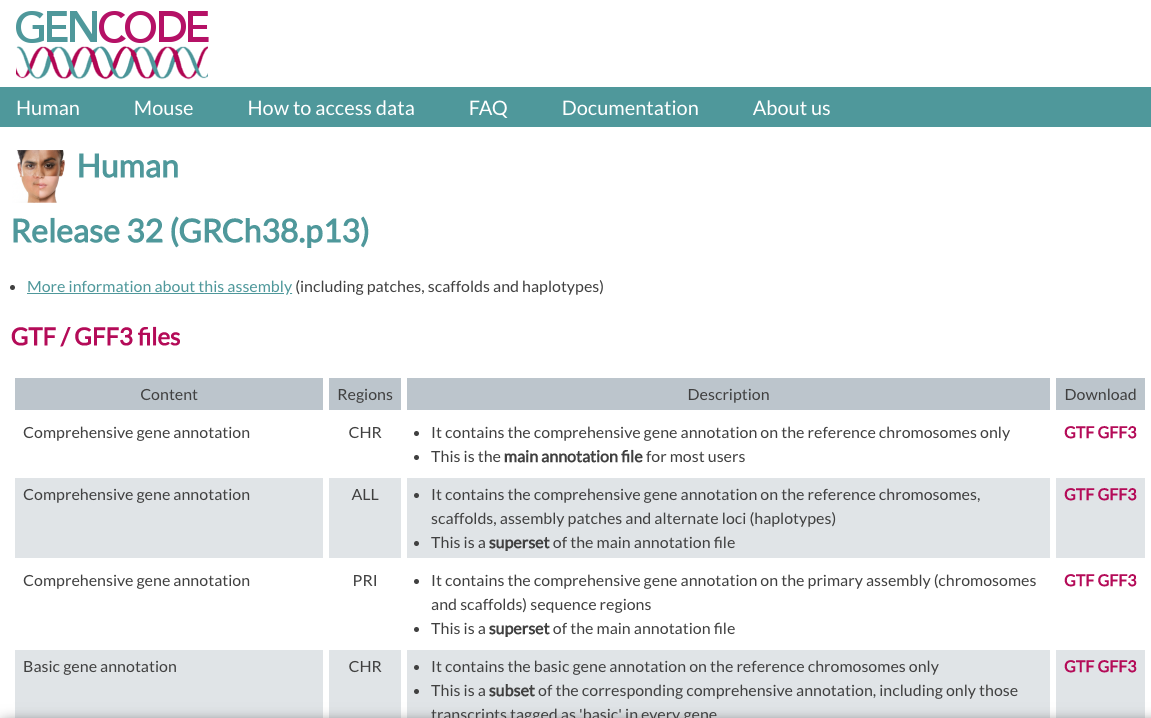1151x718 pixels.
Task: Open the Human menu in the navigation bar
Action: 48,108
